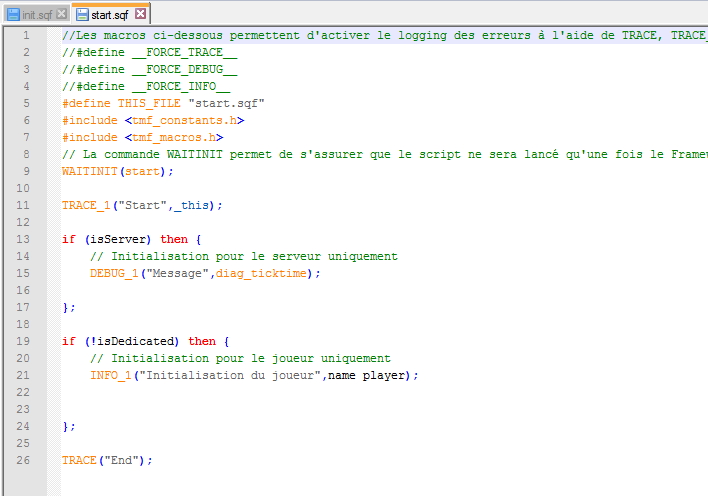Close the init.sqf tab
The height and width of the screenshot is (496, 708).
click(x=62, y=14)
